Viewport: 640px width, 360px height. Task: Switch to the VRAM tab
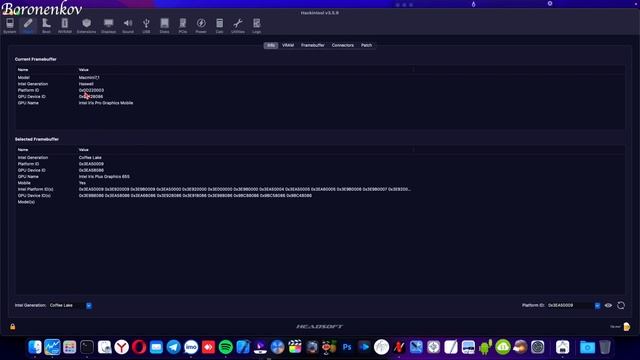tap(288, 45)
